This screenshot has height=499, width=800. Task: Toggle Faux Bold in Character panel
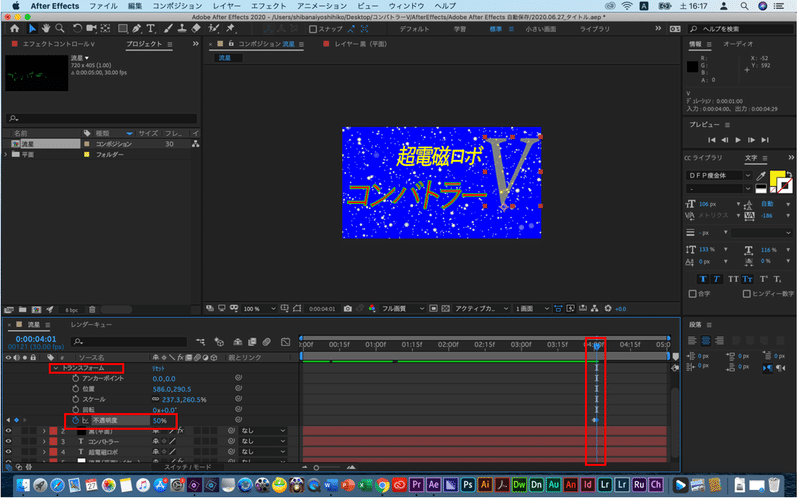pos(703,280)
